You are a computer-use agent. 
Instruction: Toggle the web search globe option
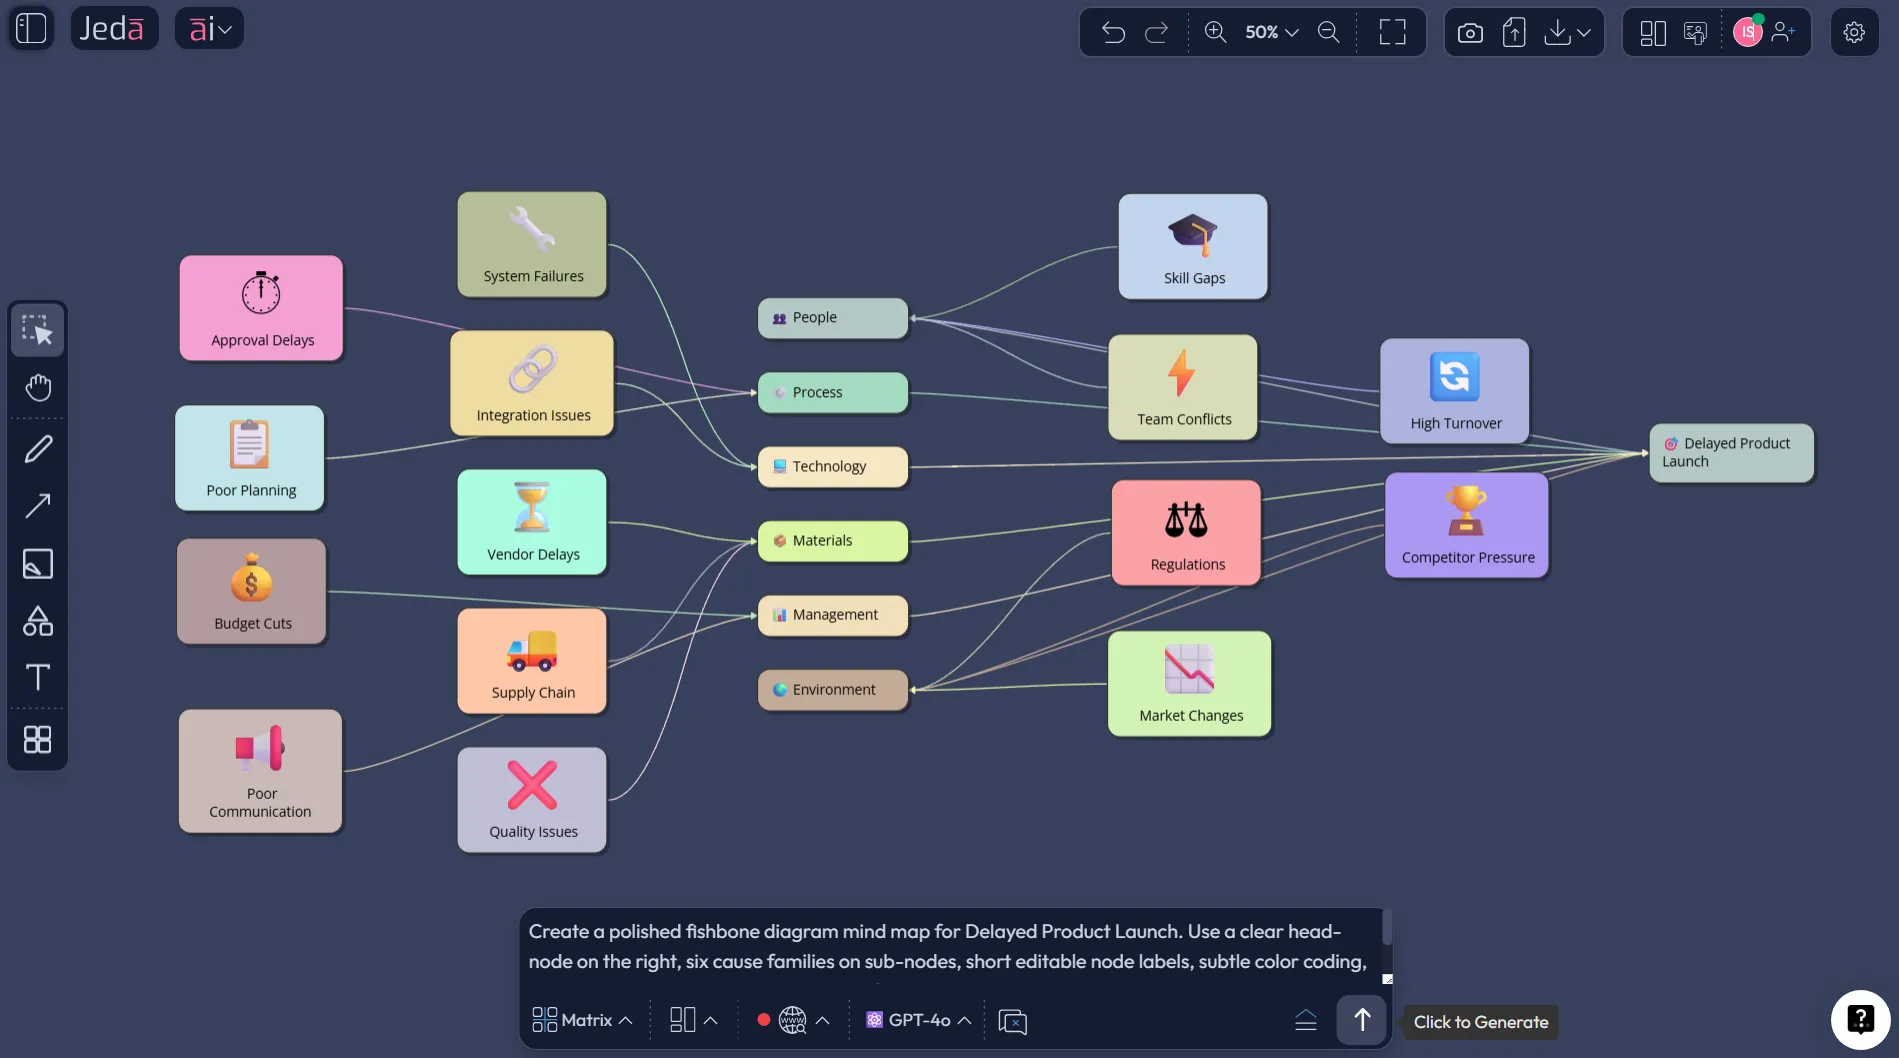[x=792, y=1020]
